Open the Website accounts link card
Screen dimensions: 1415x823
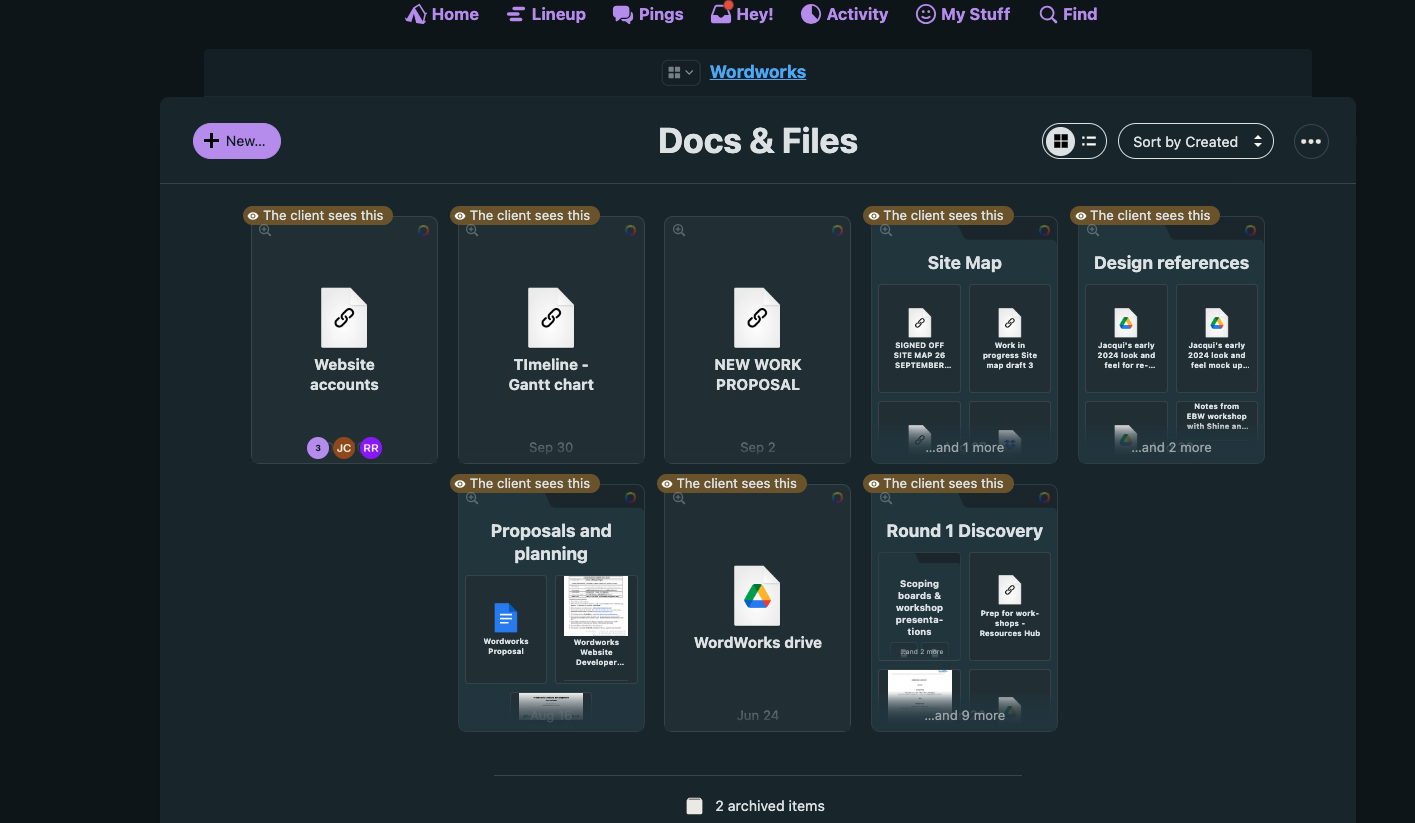(x=344, y=340)
